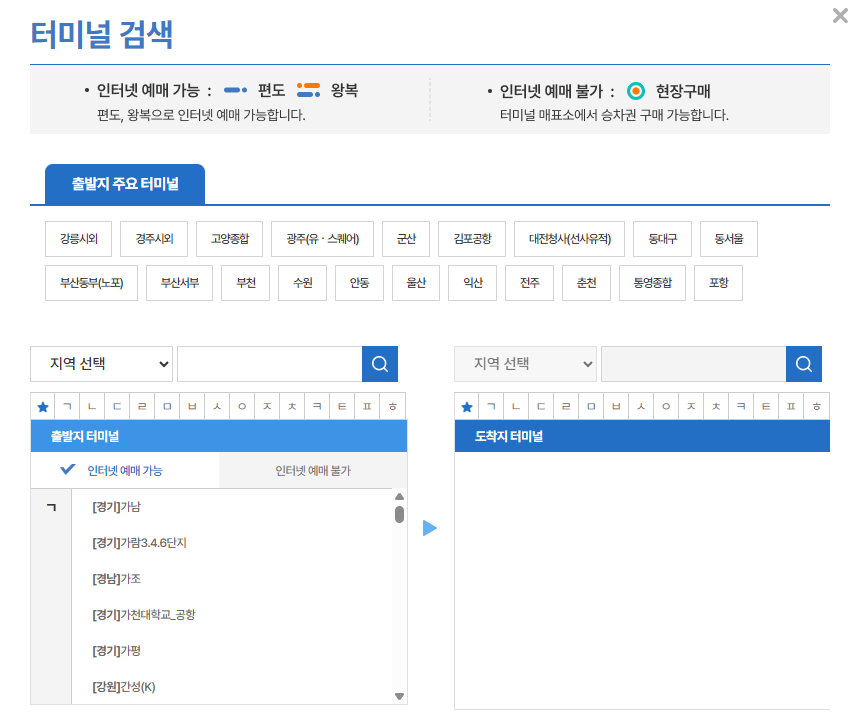Filter departure terminals by ㅌ
This screenshot has width=862, height=713.
(x=342, y=407)
